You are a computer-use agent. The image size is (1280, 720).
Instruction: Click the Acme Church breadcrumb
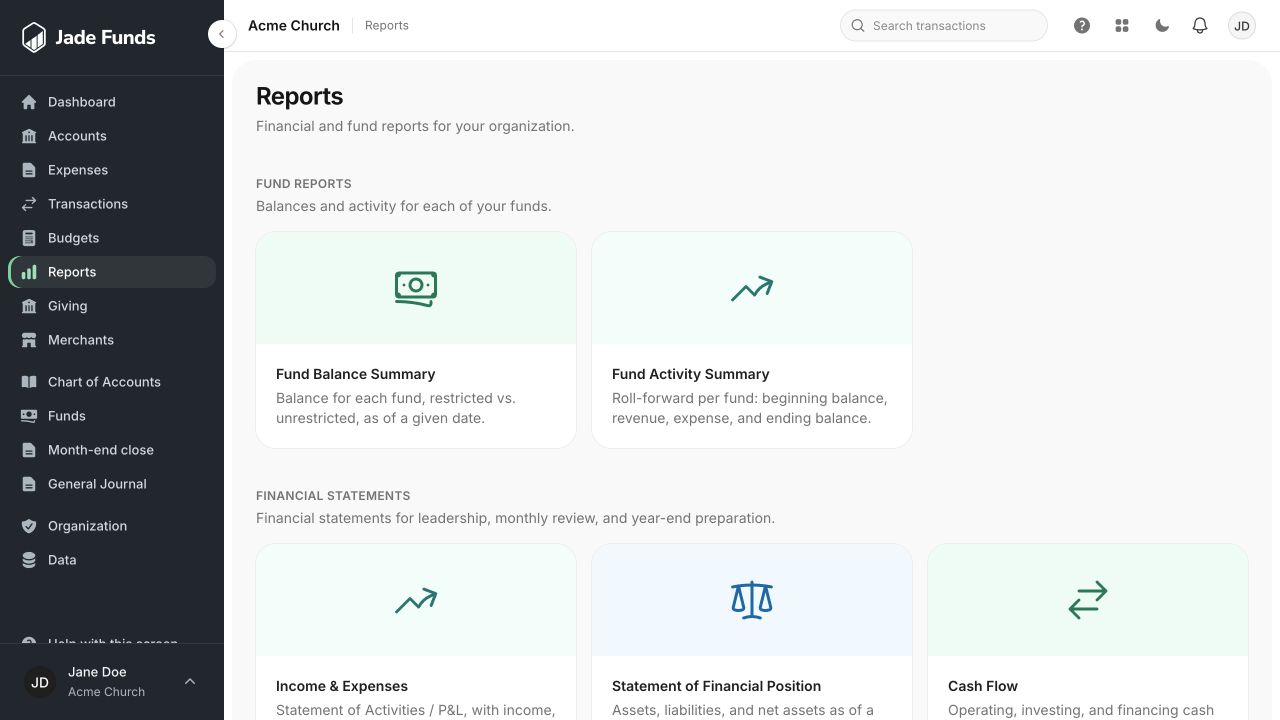(x=294, y=26)
